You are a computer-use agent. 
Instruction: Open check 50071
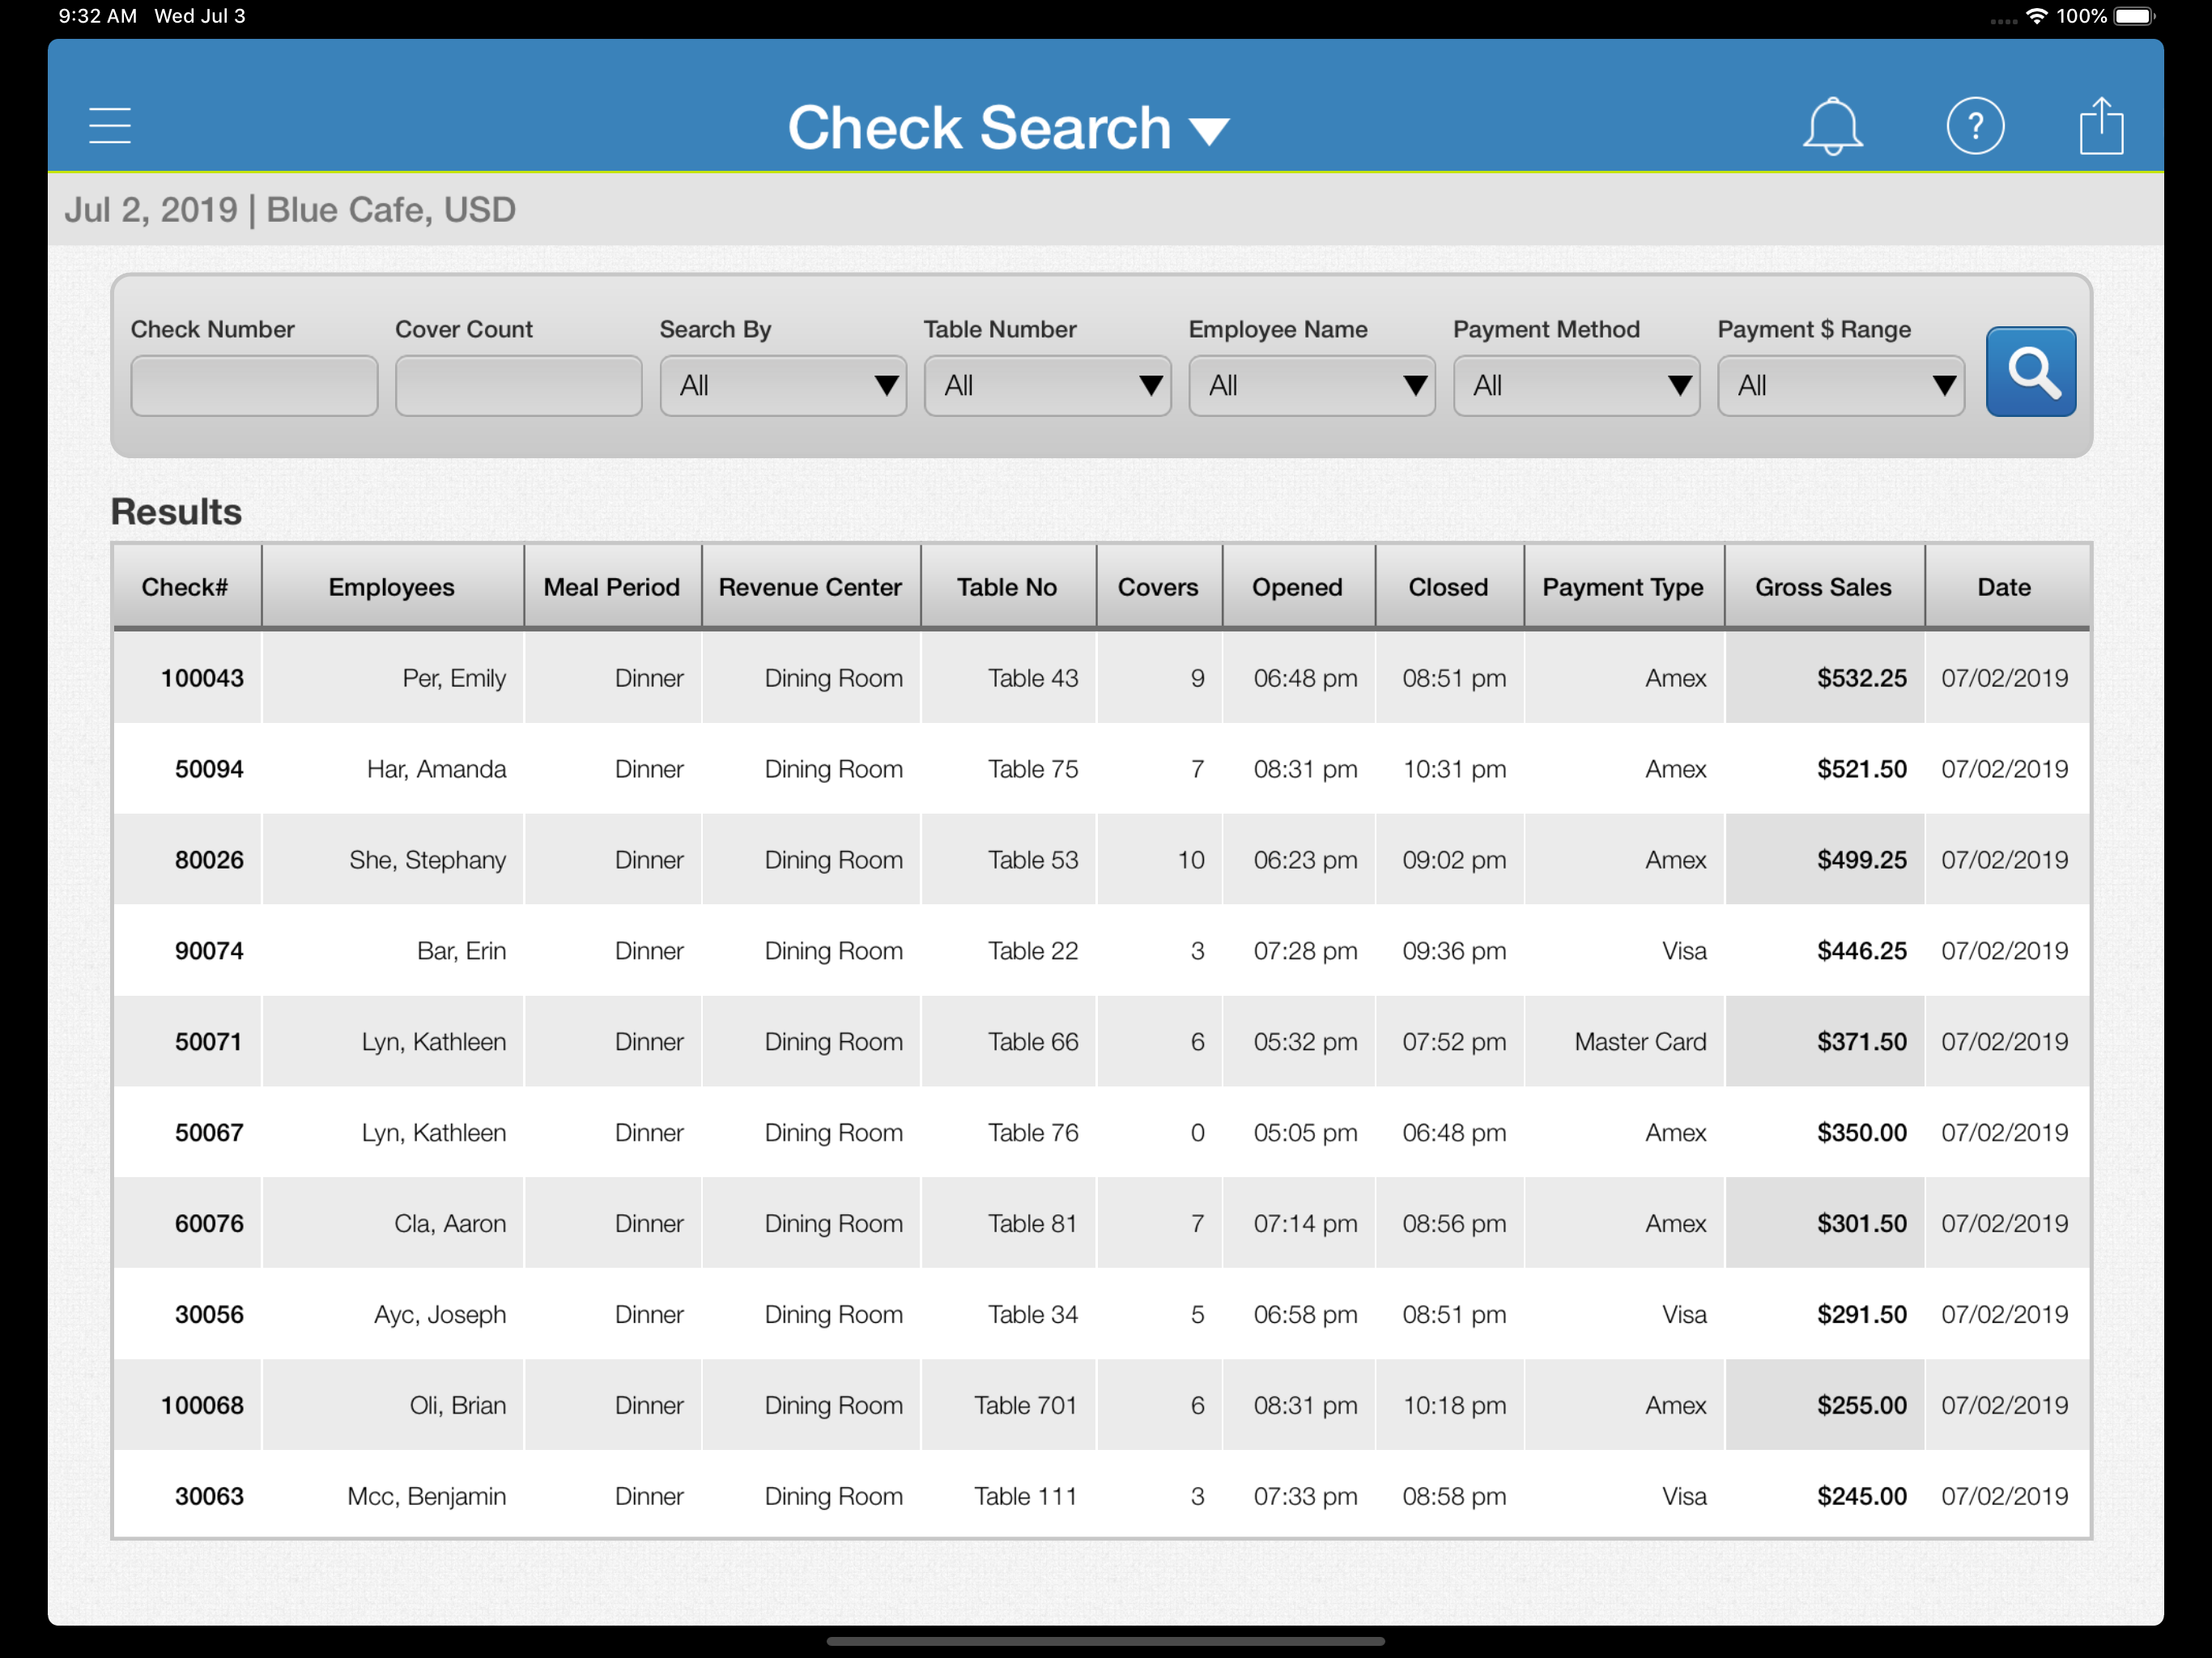pos(208,1042)
